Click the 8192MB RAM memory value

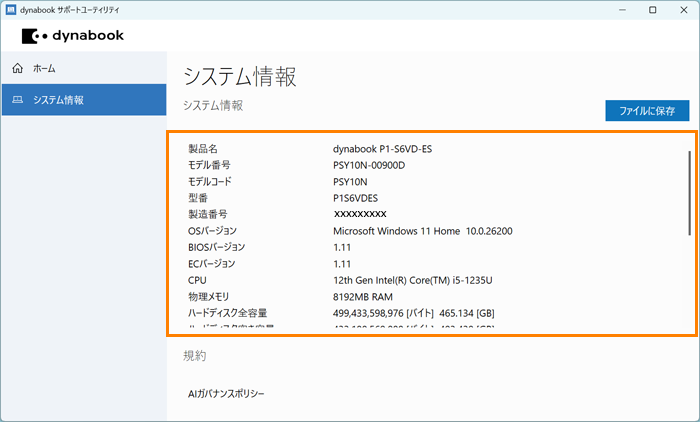coord(362,297)
